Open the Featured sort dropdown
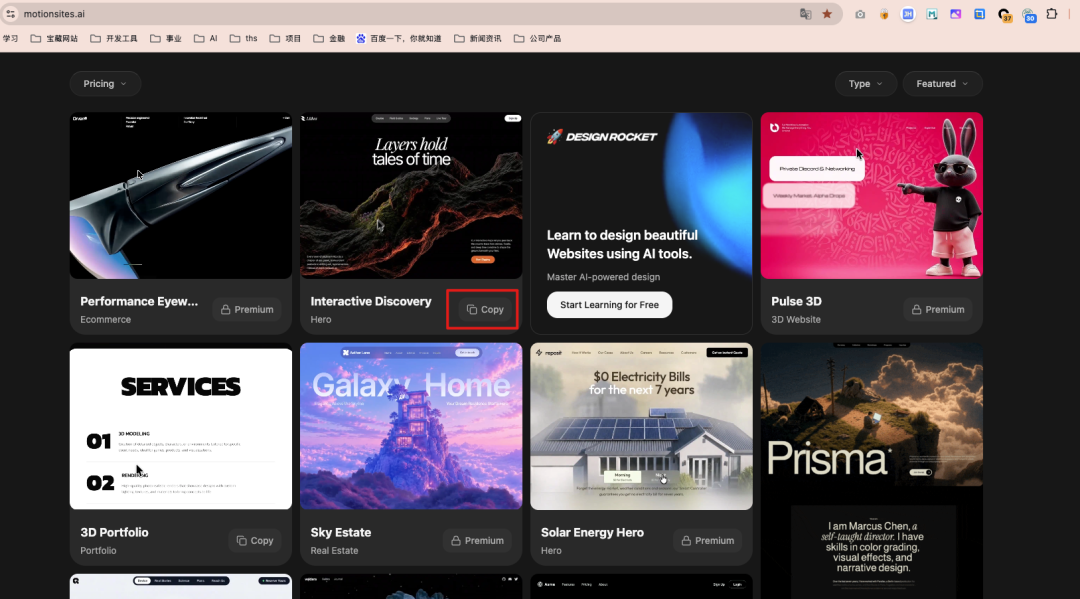 [x=942, y=83]
